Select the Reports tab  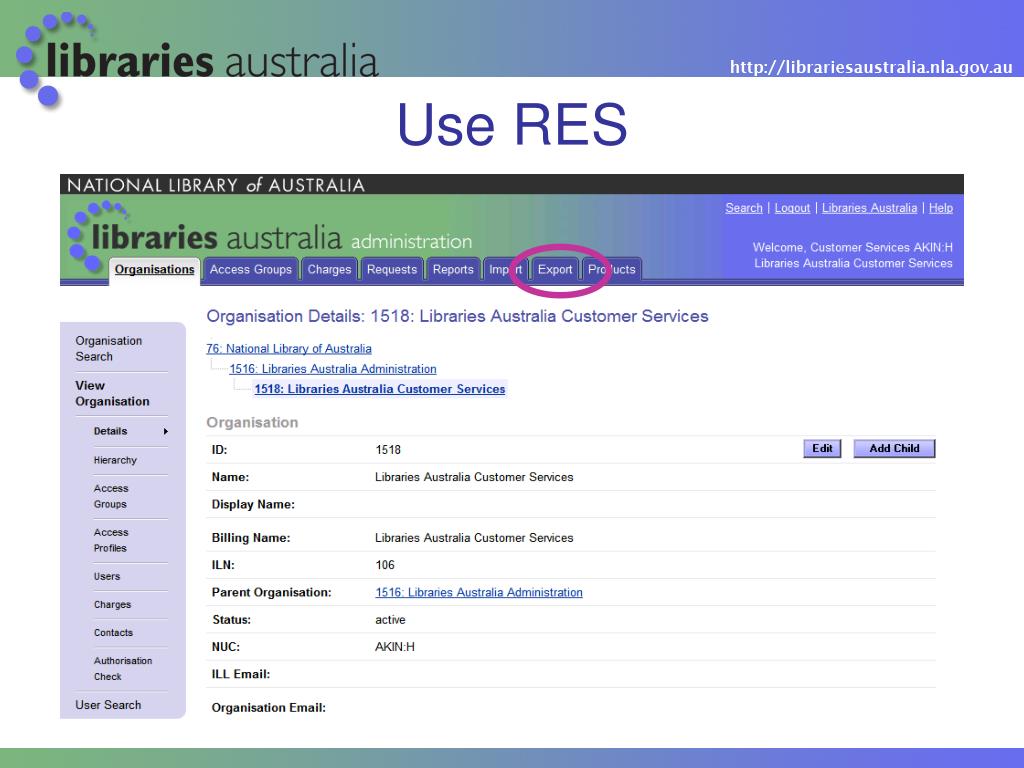[453, 270]
